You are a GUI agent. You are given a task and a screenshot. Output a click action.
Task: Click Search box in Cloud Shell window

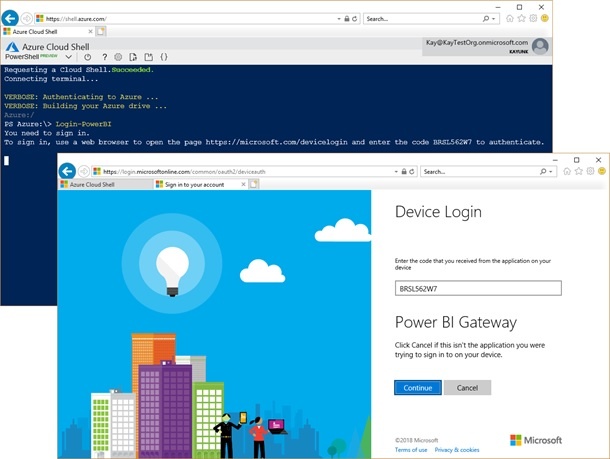point(422,19)
